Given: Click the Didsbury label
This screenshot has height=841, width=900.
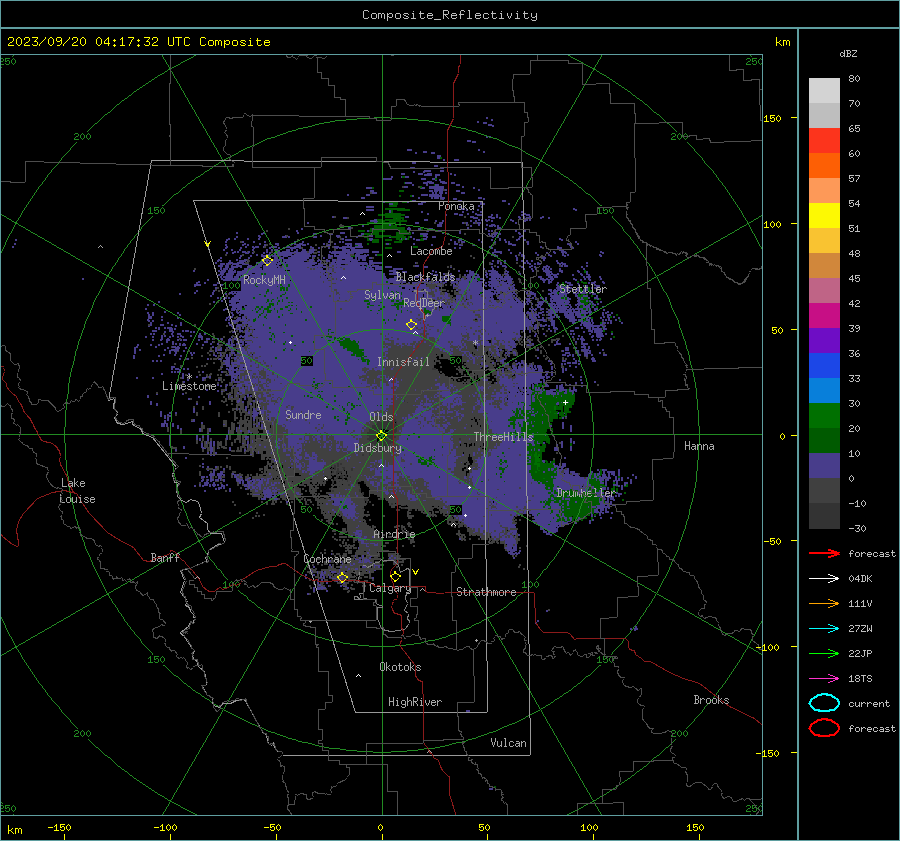Looking at the screenshot, I should pos(377,448).
